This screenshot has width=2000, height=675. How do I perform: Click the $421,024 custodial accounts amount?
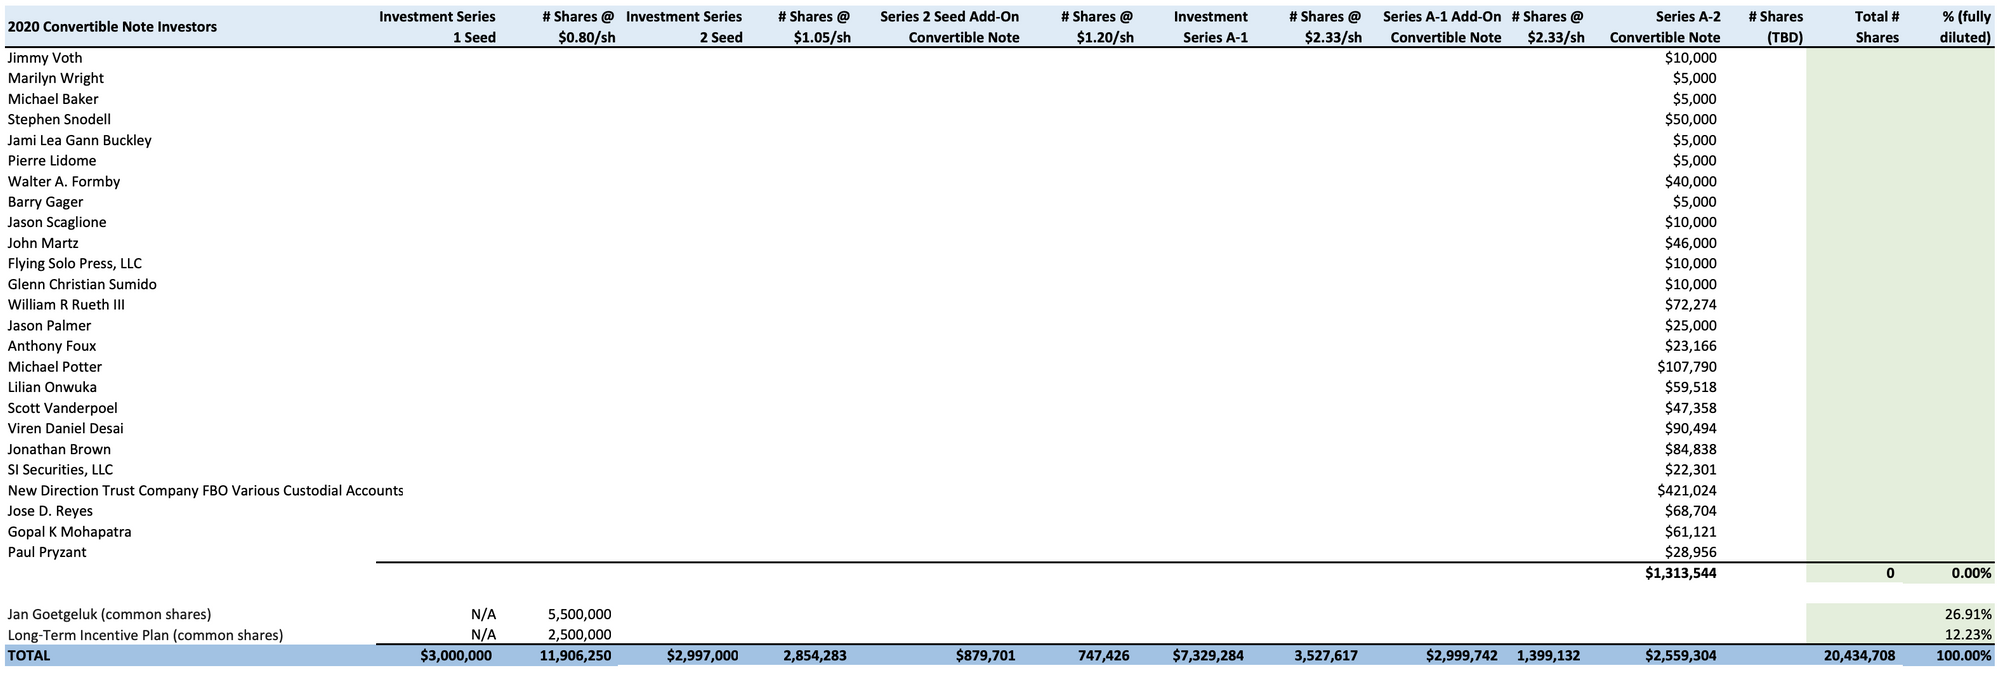(x=1687, y=490)
